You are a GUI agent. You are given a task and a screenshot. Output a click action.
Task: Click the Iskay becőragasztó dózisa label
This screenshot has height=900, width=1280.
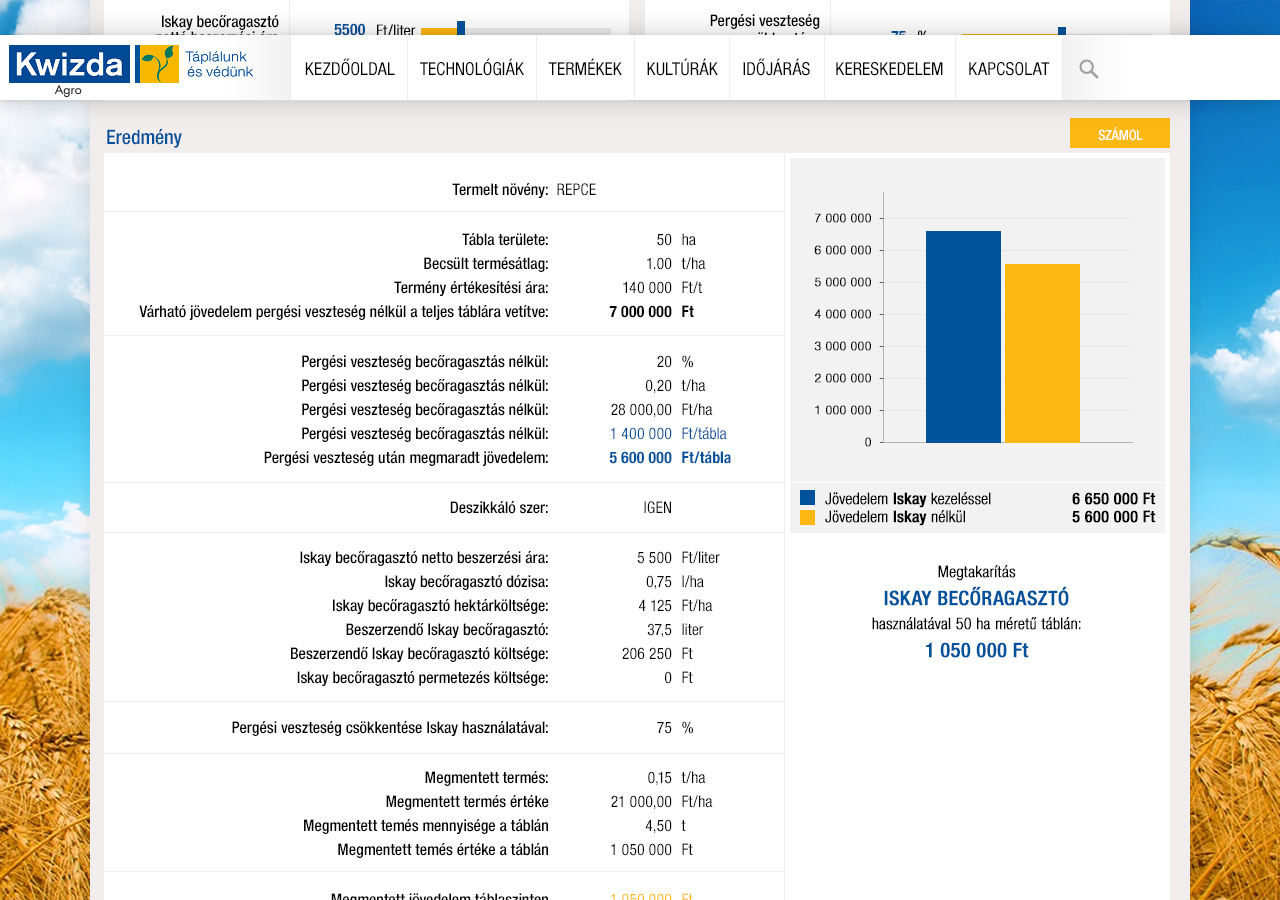466,582
